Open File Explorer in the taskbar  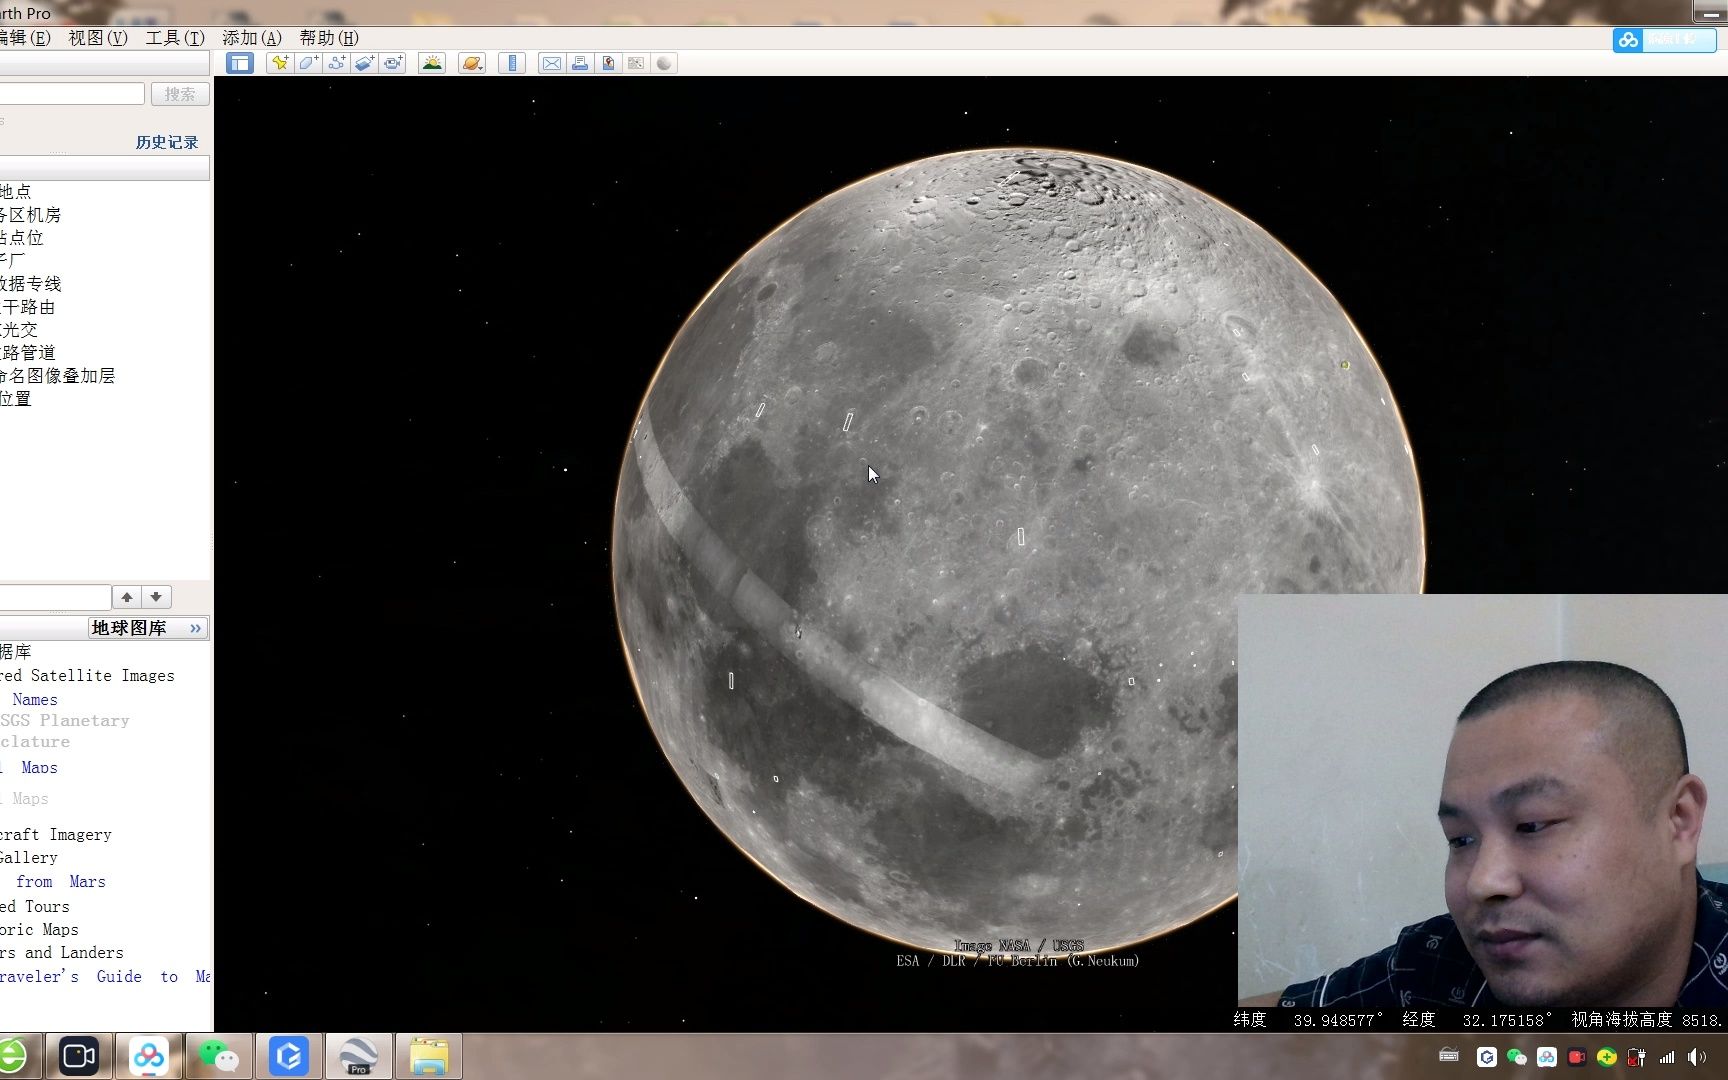pos(429,1056)
